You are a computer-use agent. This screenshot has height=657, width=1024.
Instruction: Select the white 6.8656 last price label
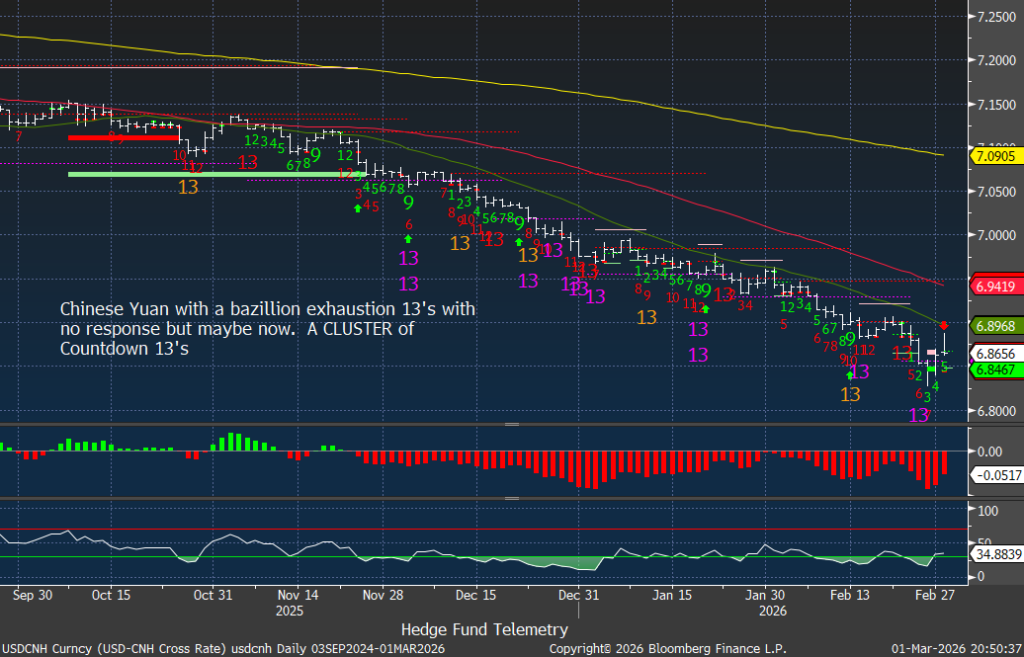[x=994, y=353]
